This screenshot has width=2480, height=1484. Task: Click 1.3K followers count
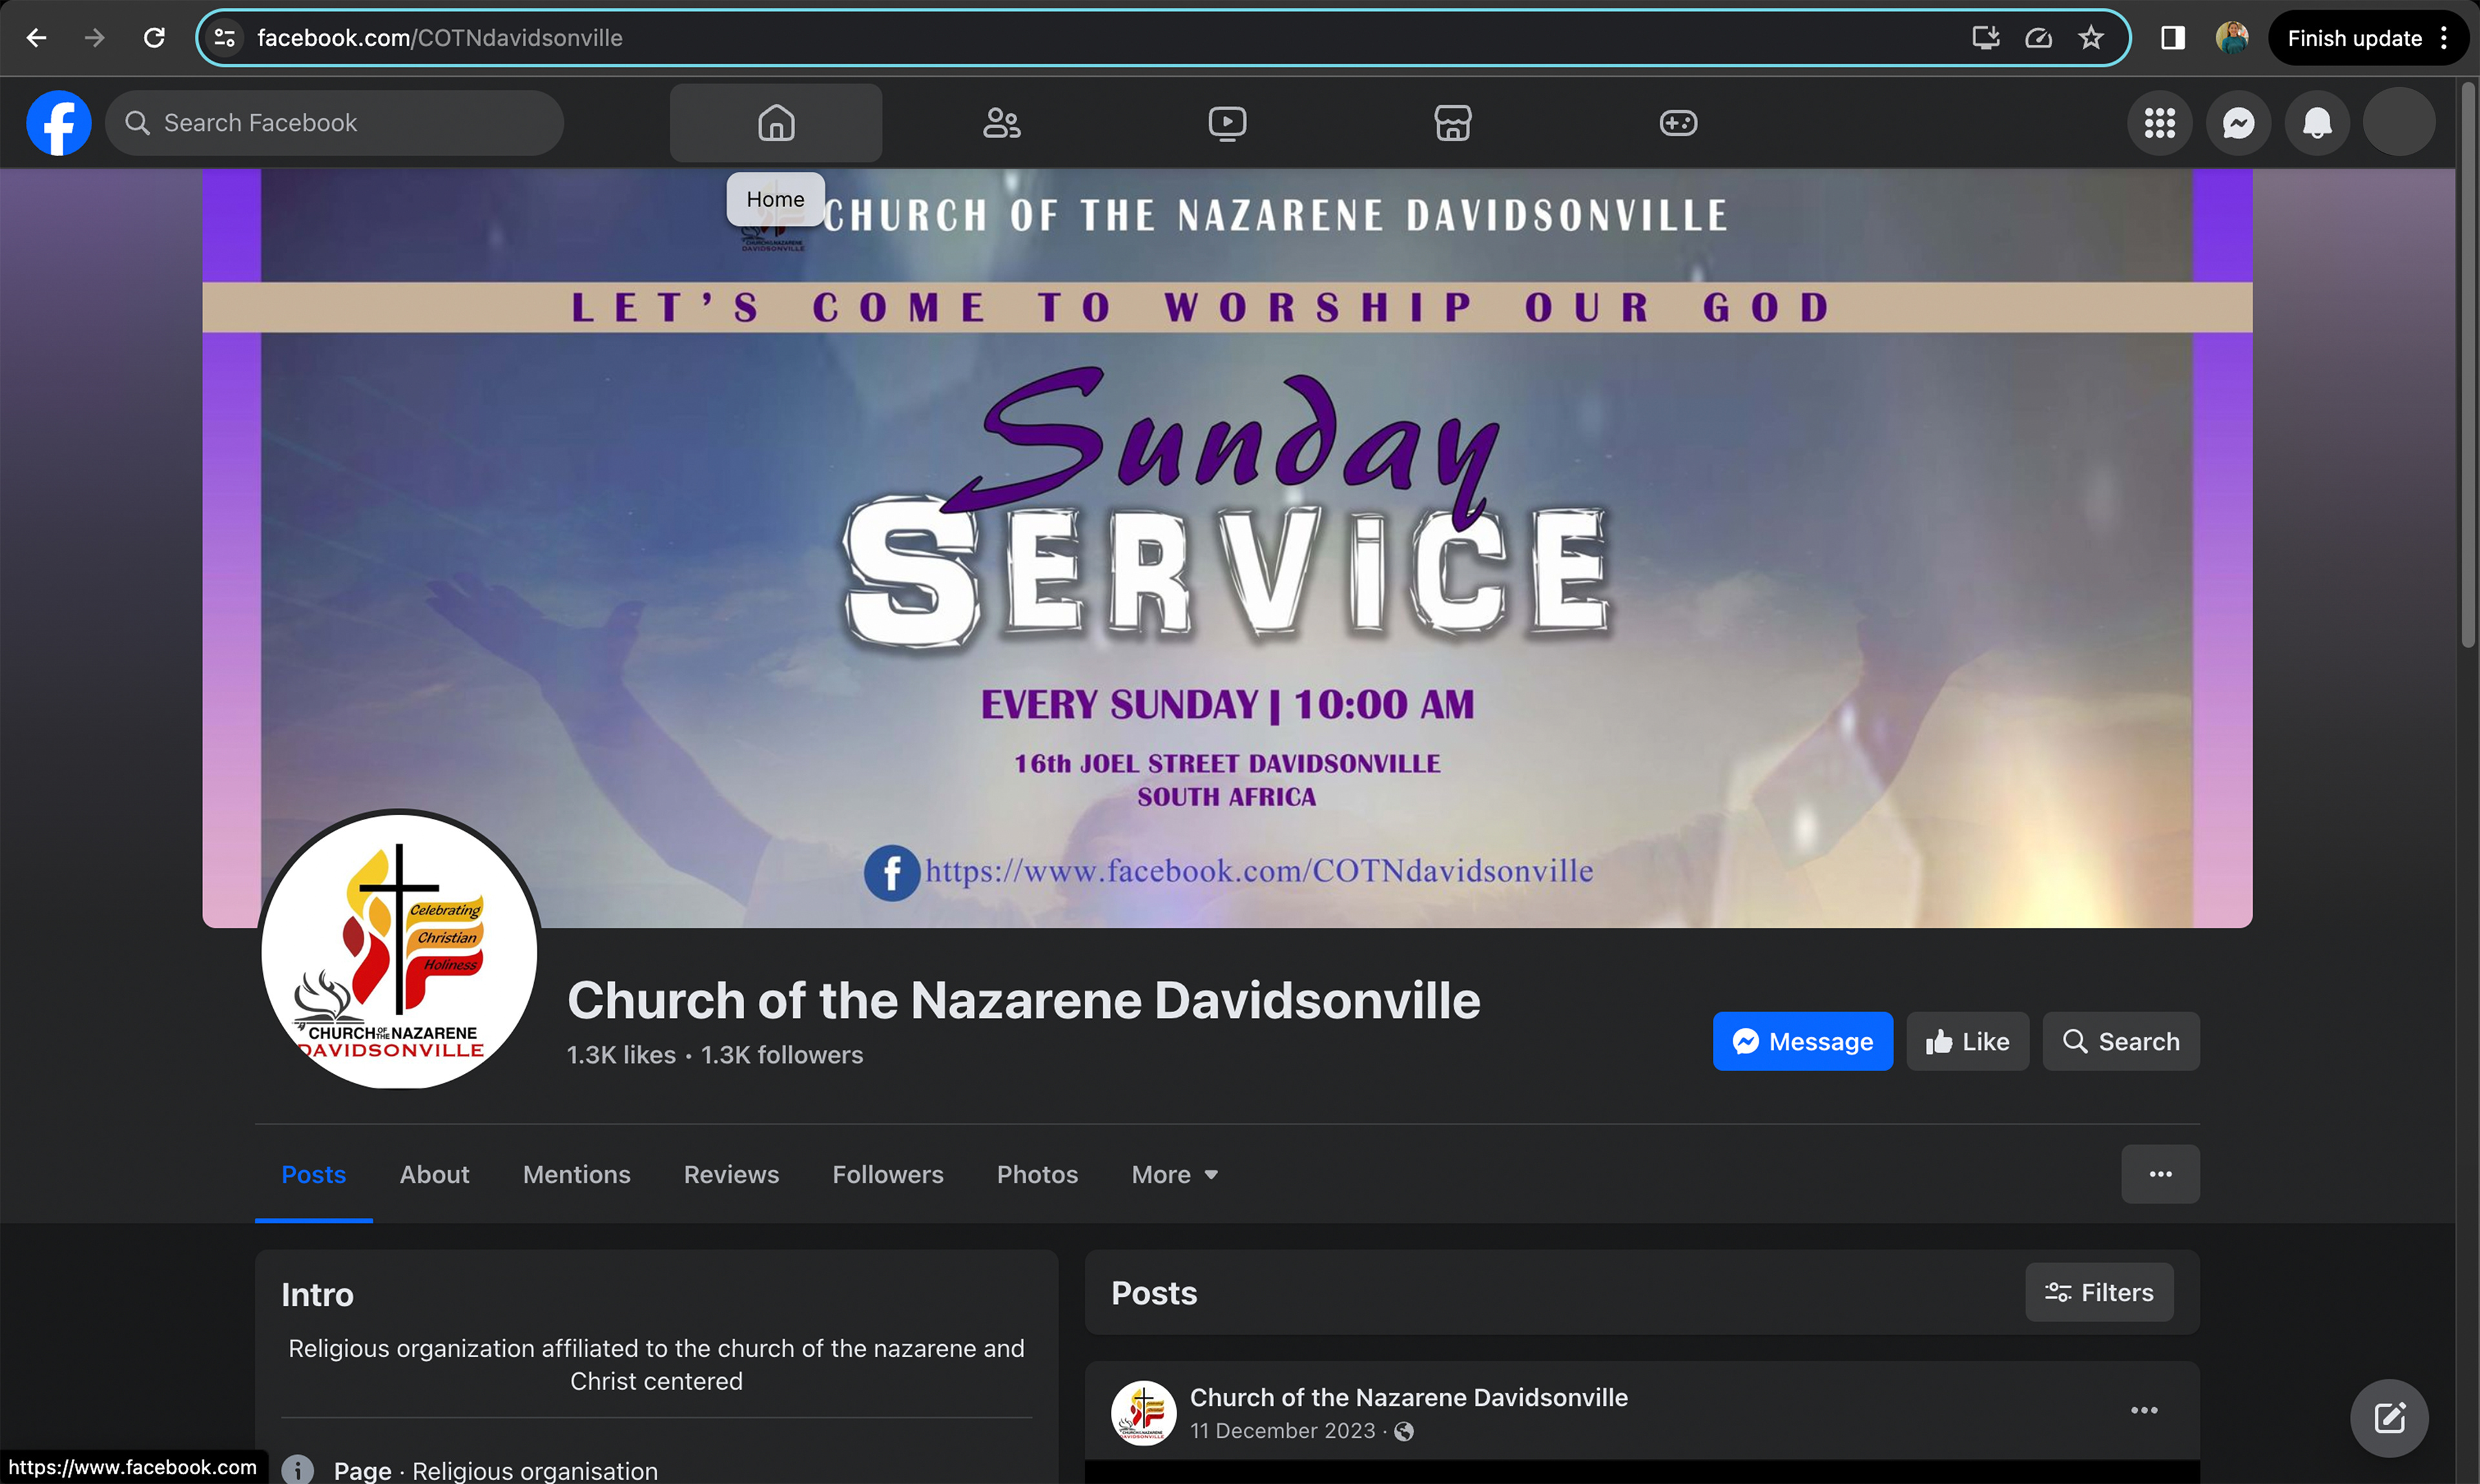[782, 1055]
